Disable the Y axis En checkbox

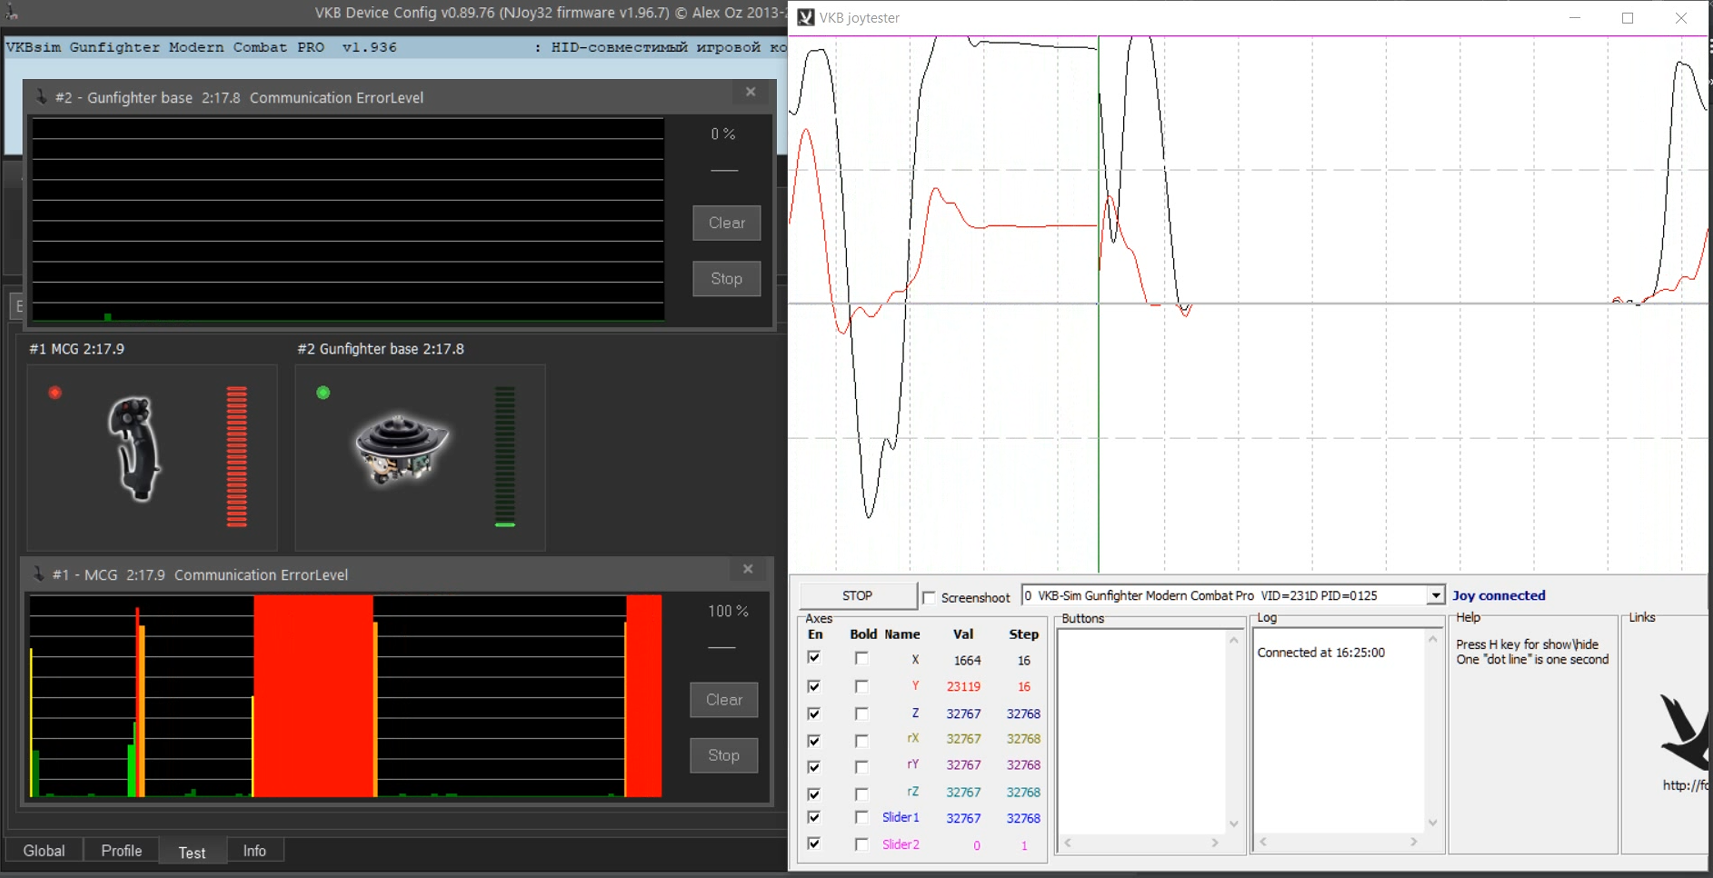[x=814, y=686]
